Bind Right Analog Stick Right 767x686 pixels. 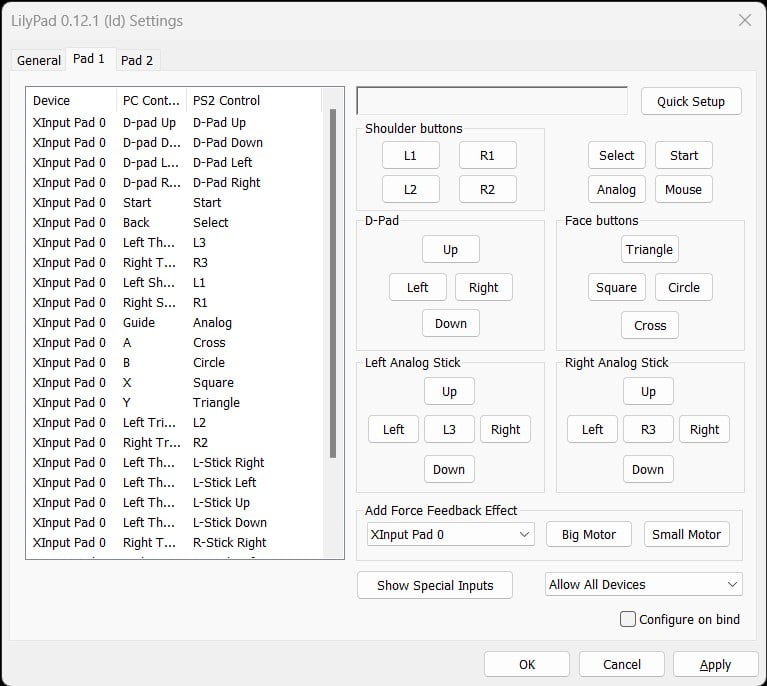(x=704, y=430)
